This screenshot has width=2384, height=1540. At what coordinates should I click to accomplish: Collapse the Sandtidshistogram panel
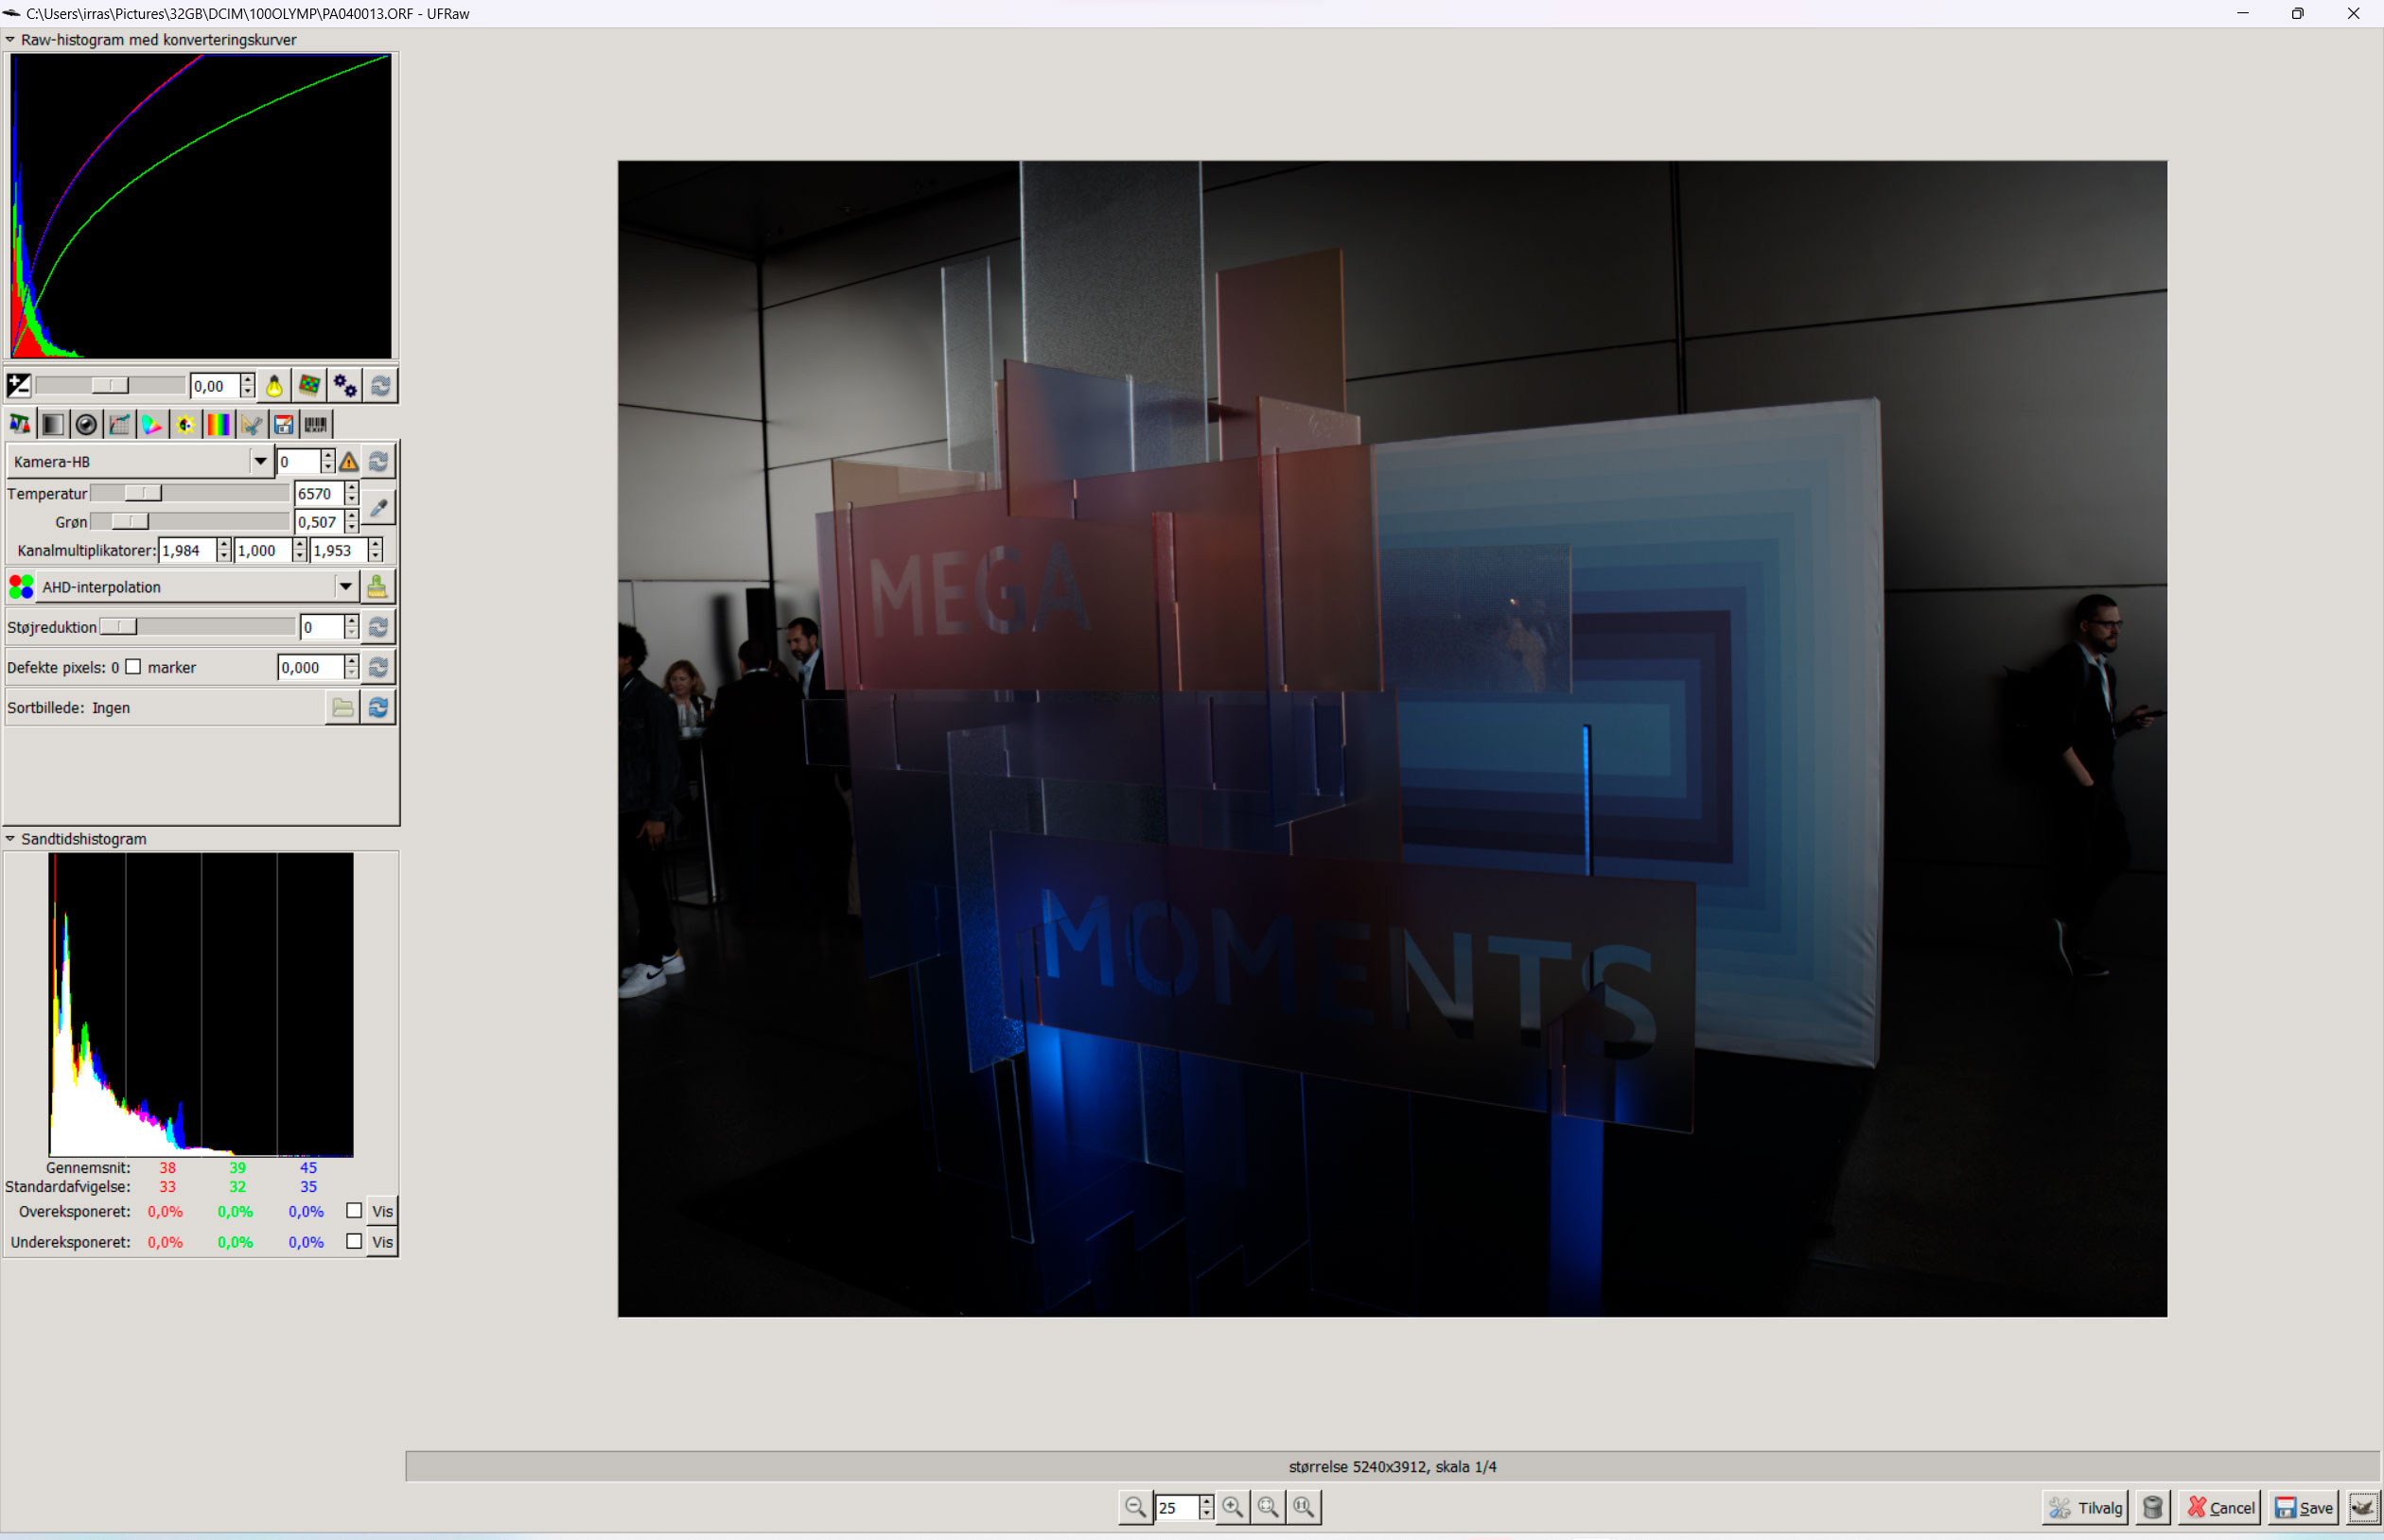click(x=10, y=838)
